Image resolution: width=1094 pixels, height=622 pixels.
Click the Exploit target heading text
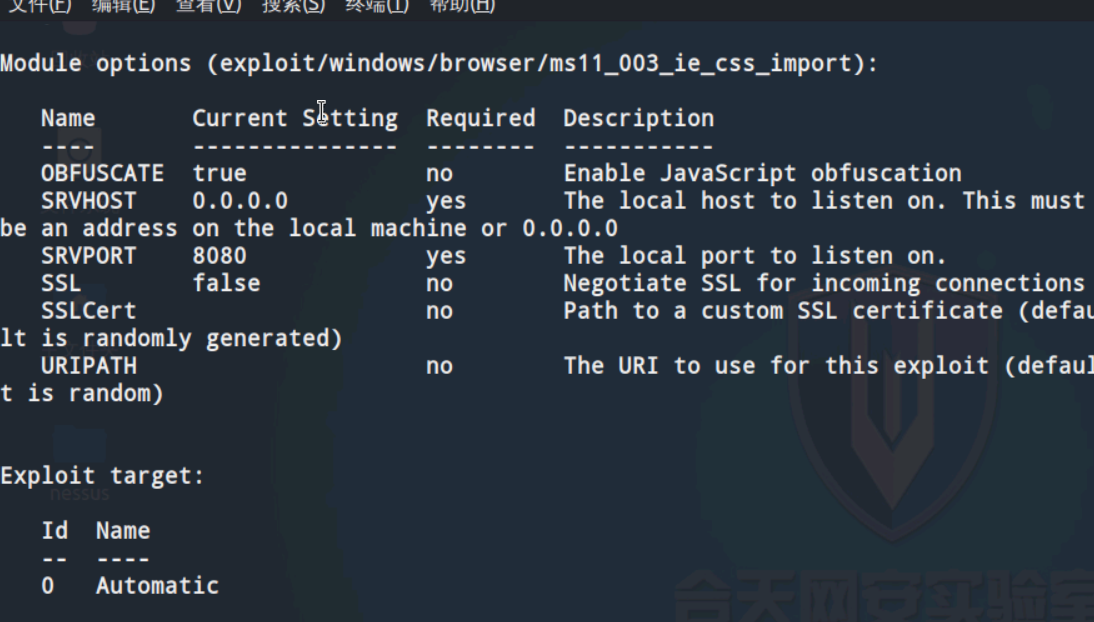pyautogui.click(x=102, y=476)
